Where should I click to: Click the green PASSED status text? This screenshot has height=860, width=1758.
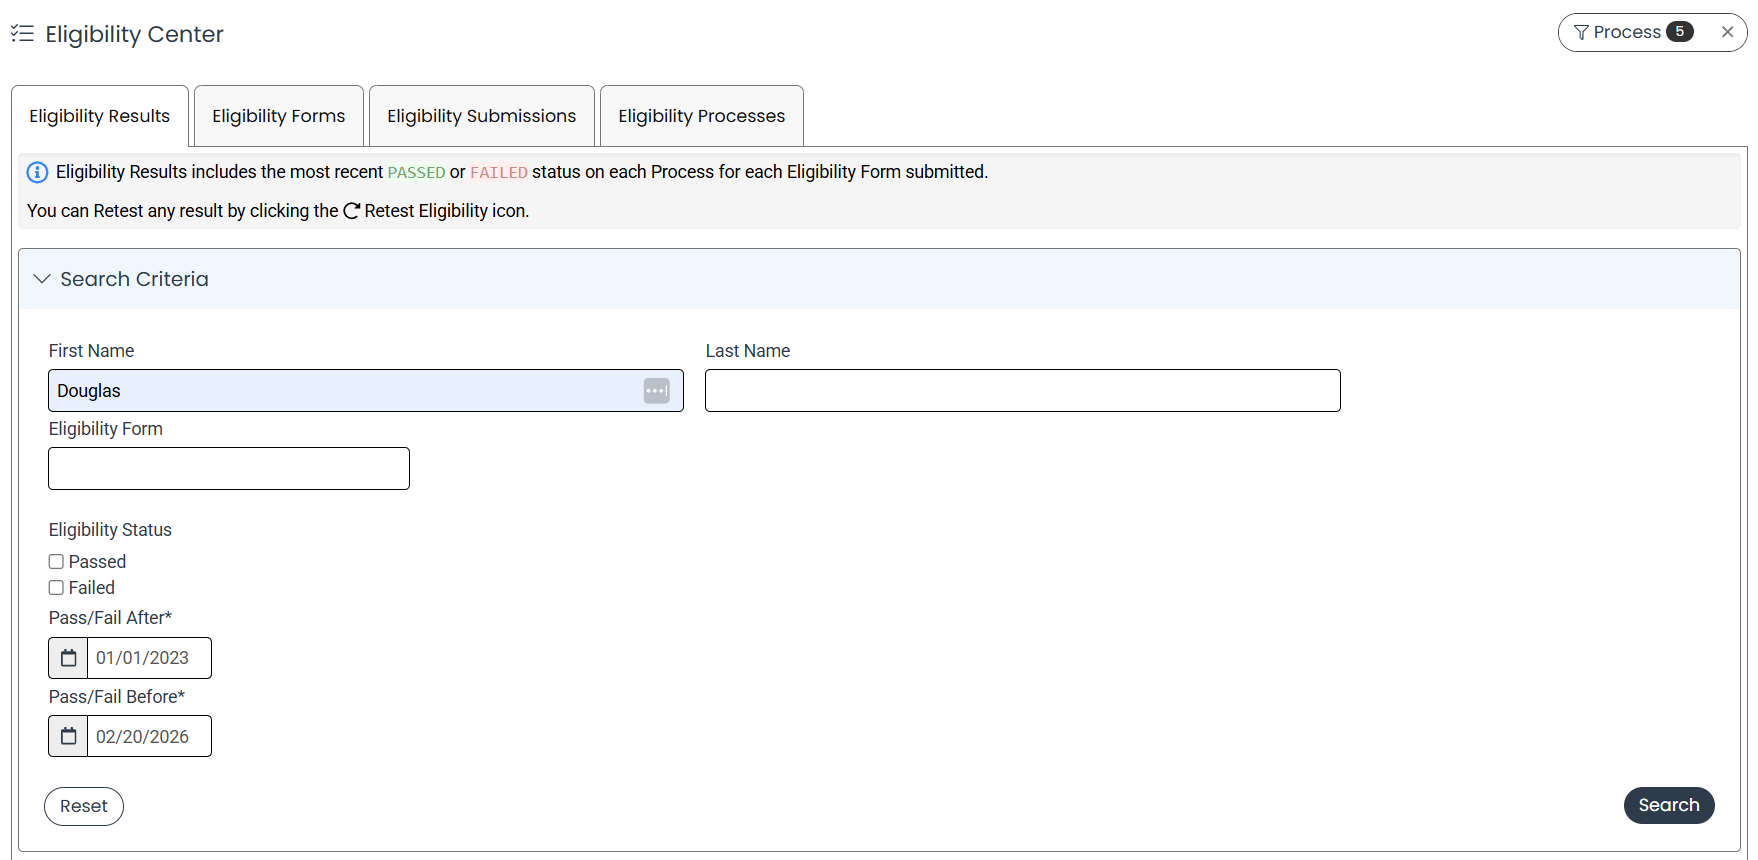[x=416, y=172]
